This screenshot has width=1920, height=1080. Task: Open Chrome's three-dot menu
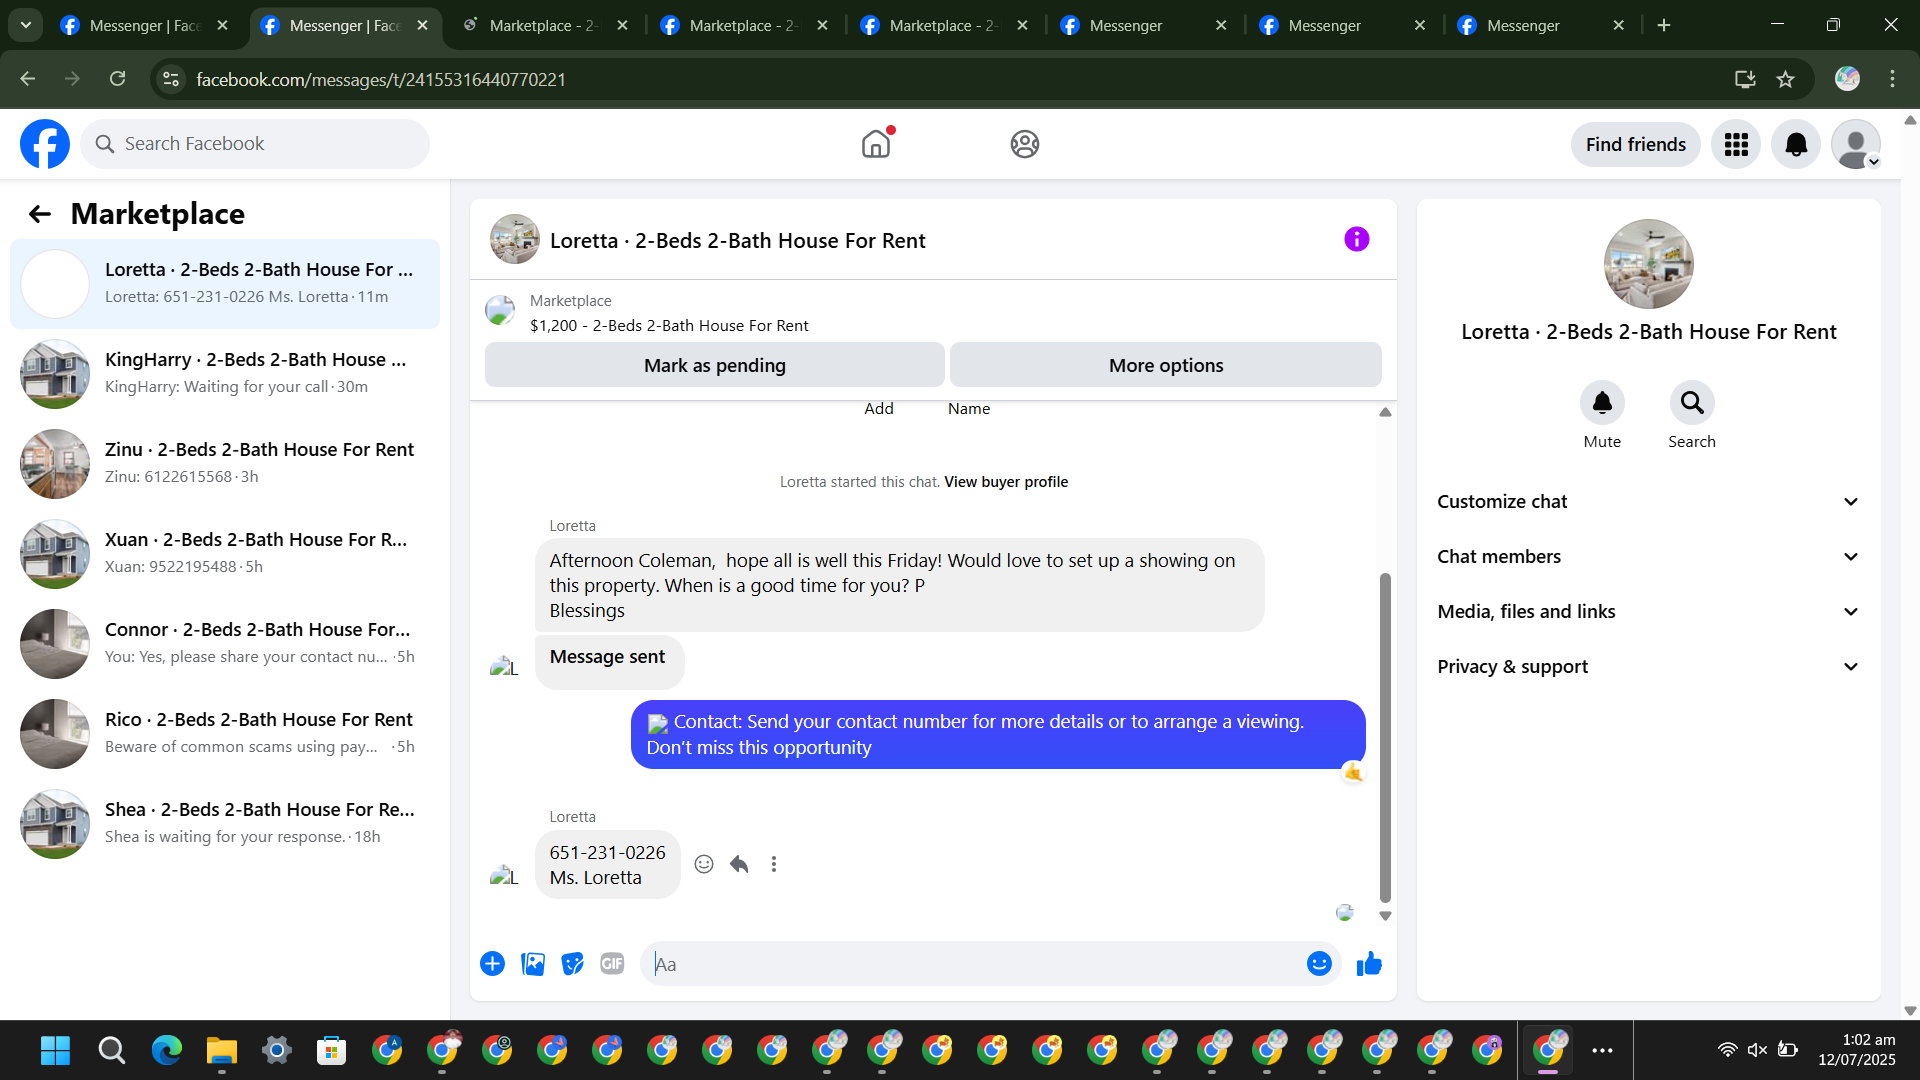pyautogui.click(x=1892, y=79)
